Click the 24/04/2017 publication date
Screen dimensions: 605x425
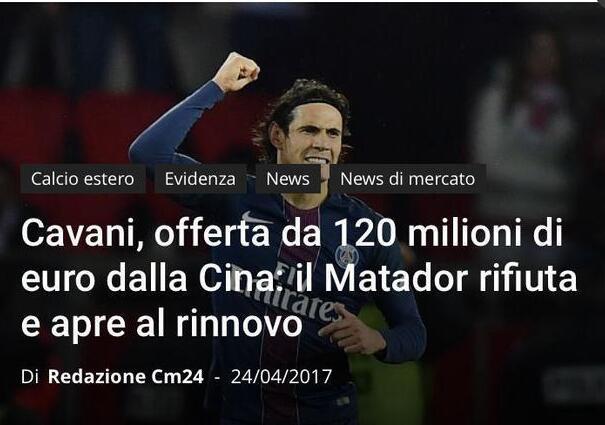281,376
